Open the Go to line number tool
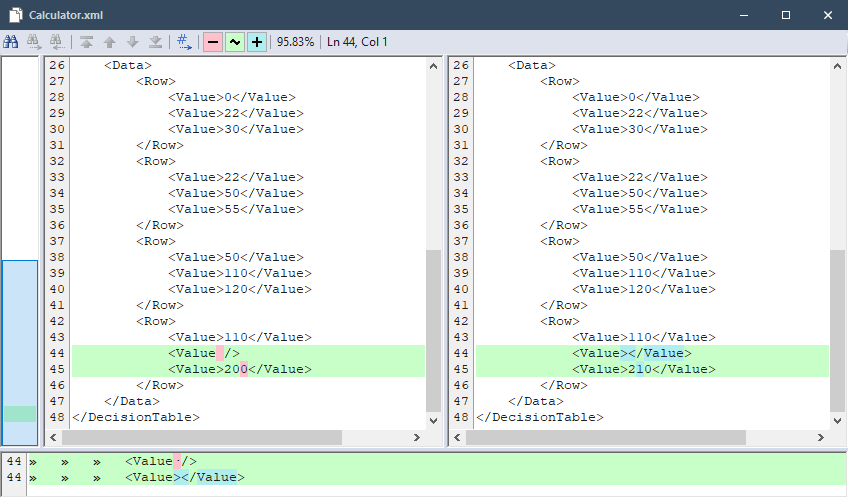This screenshot has width=848, height=498. (x=184, y=42)
